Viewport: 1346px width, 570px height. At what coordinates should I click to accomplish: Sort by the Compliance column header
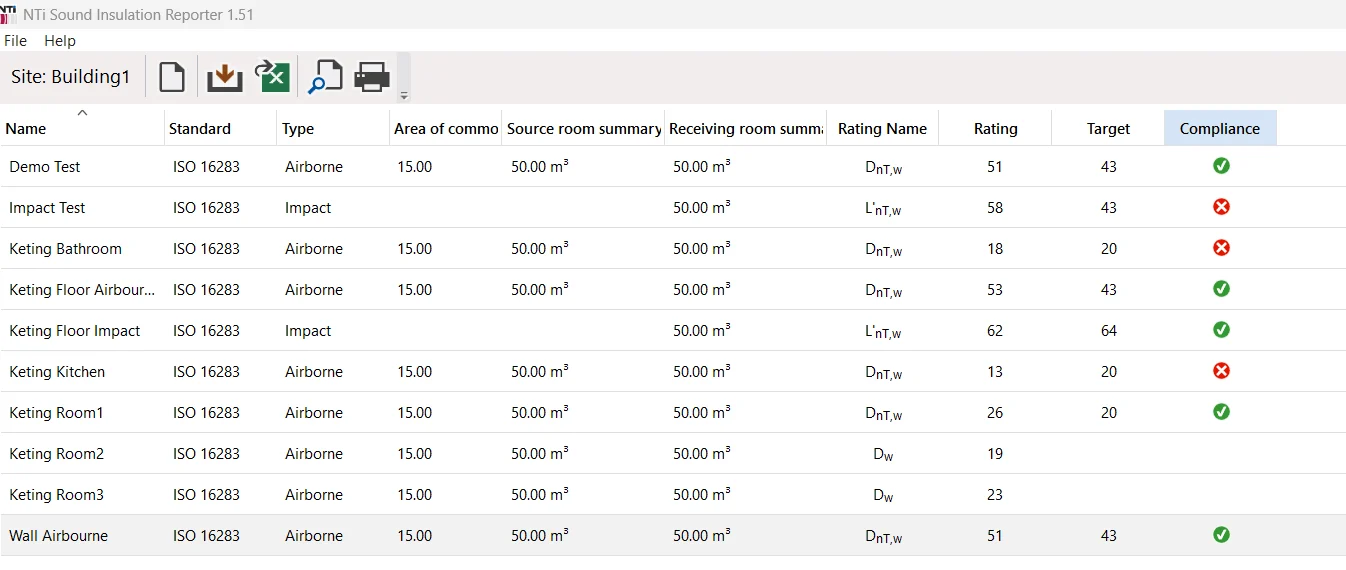pos(1219,128)
